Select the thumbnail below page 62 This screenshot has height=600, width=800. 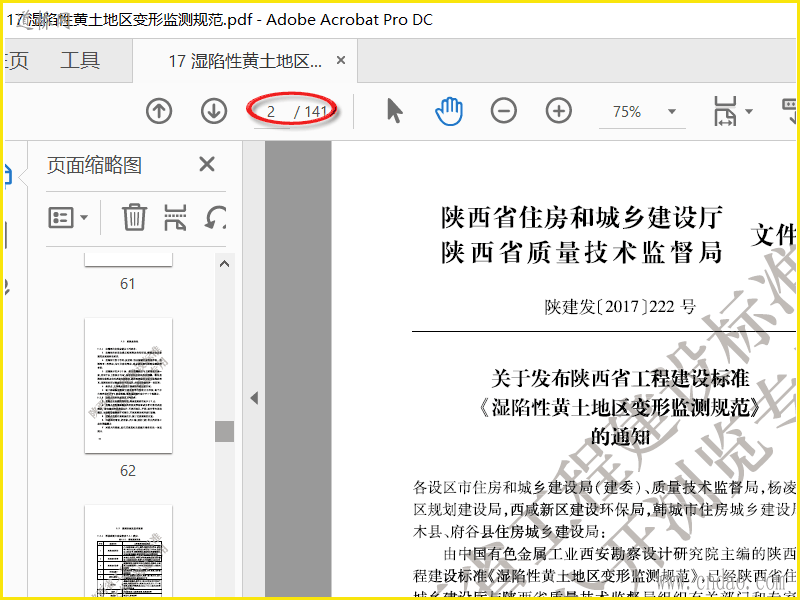129,551
